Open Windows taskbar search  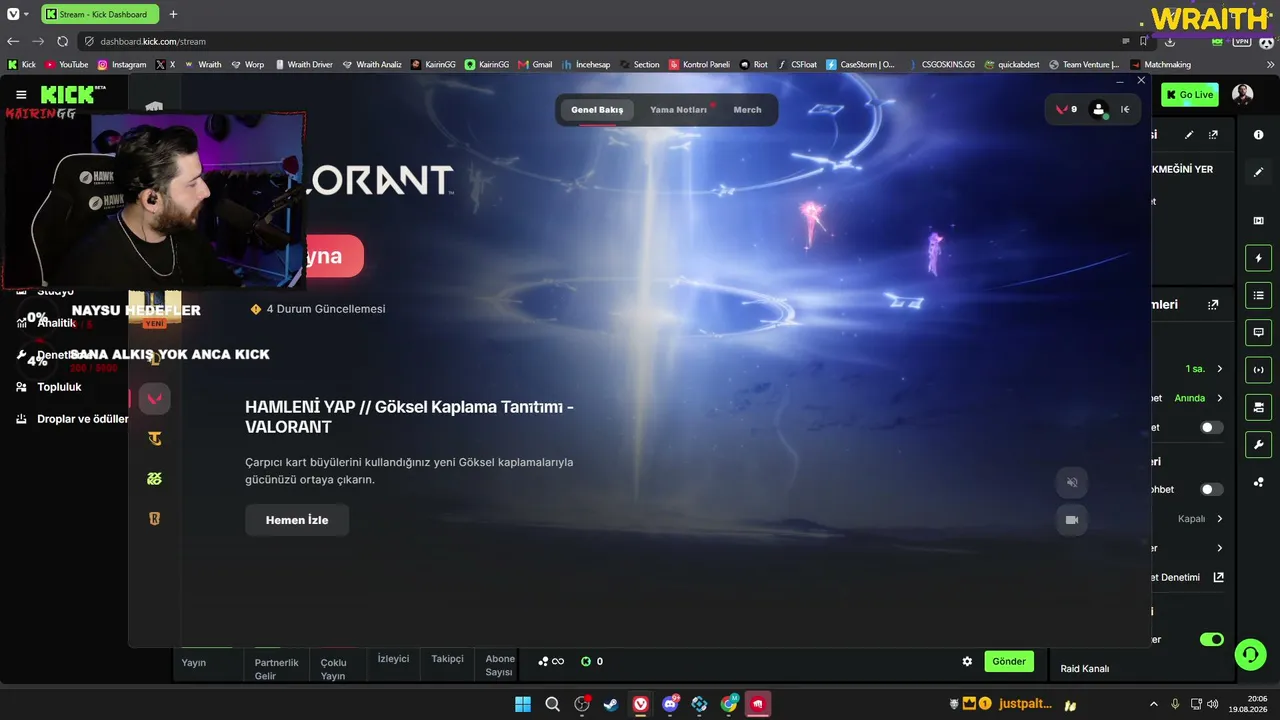(x=552, y=704)
